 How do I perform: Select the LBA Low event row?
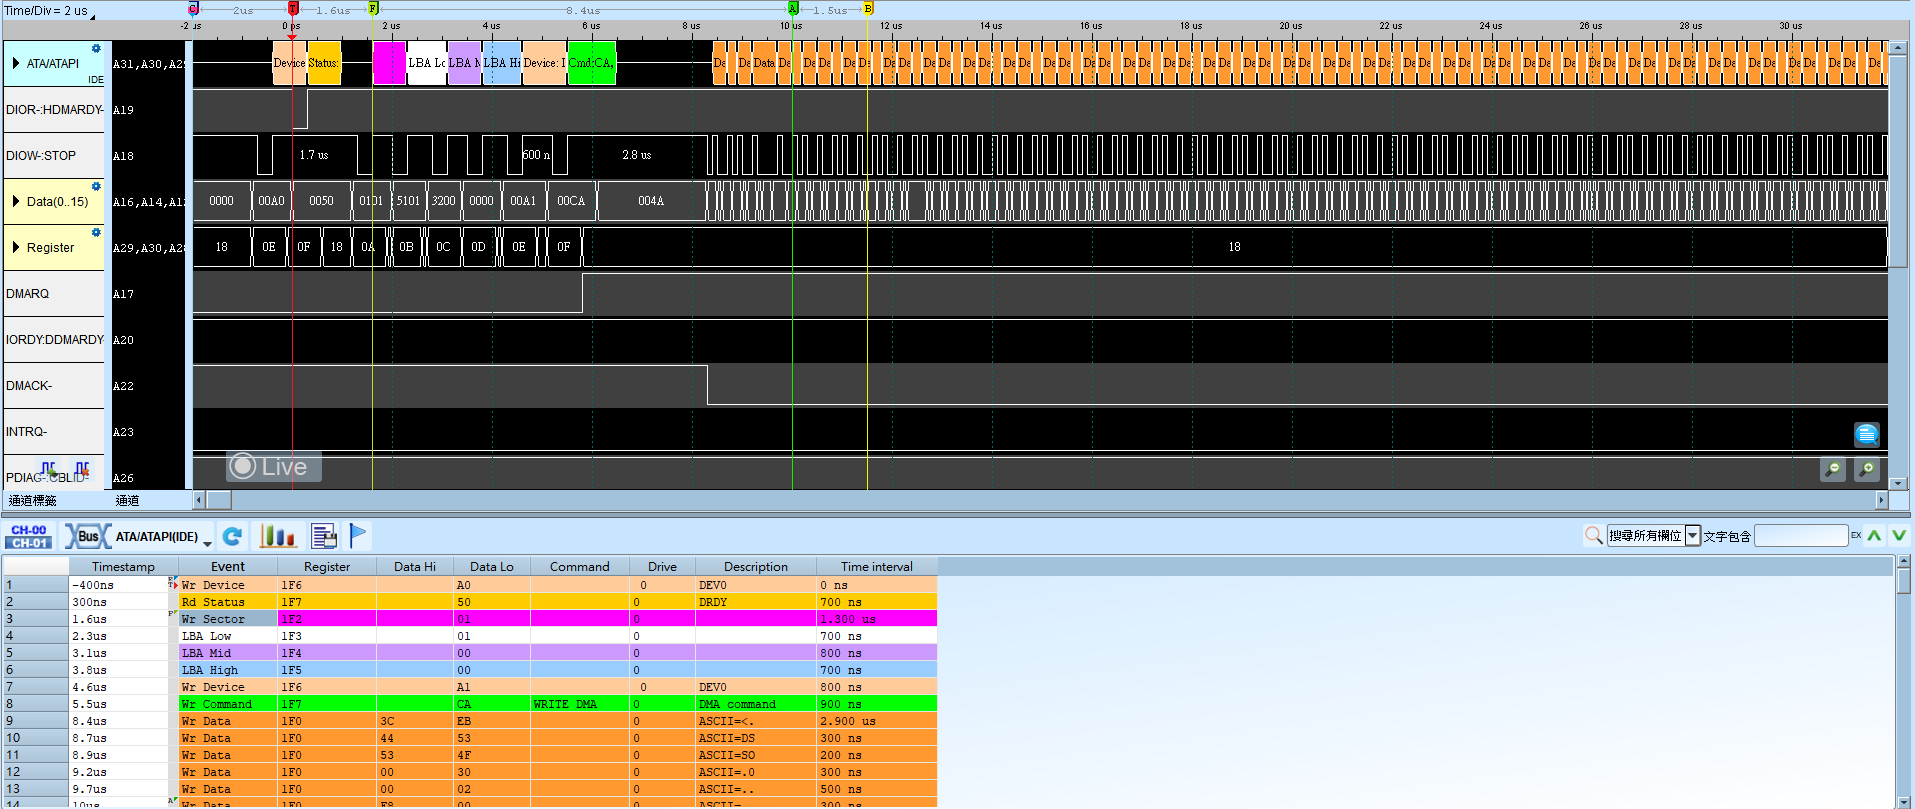[x=469, y=636]
